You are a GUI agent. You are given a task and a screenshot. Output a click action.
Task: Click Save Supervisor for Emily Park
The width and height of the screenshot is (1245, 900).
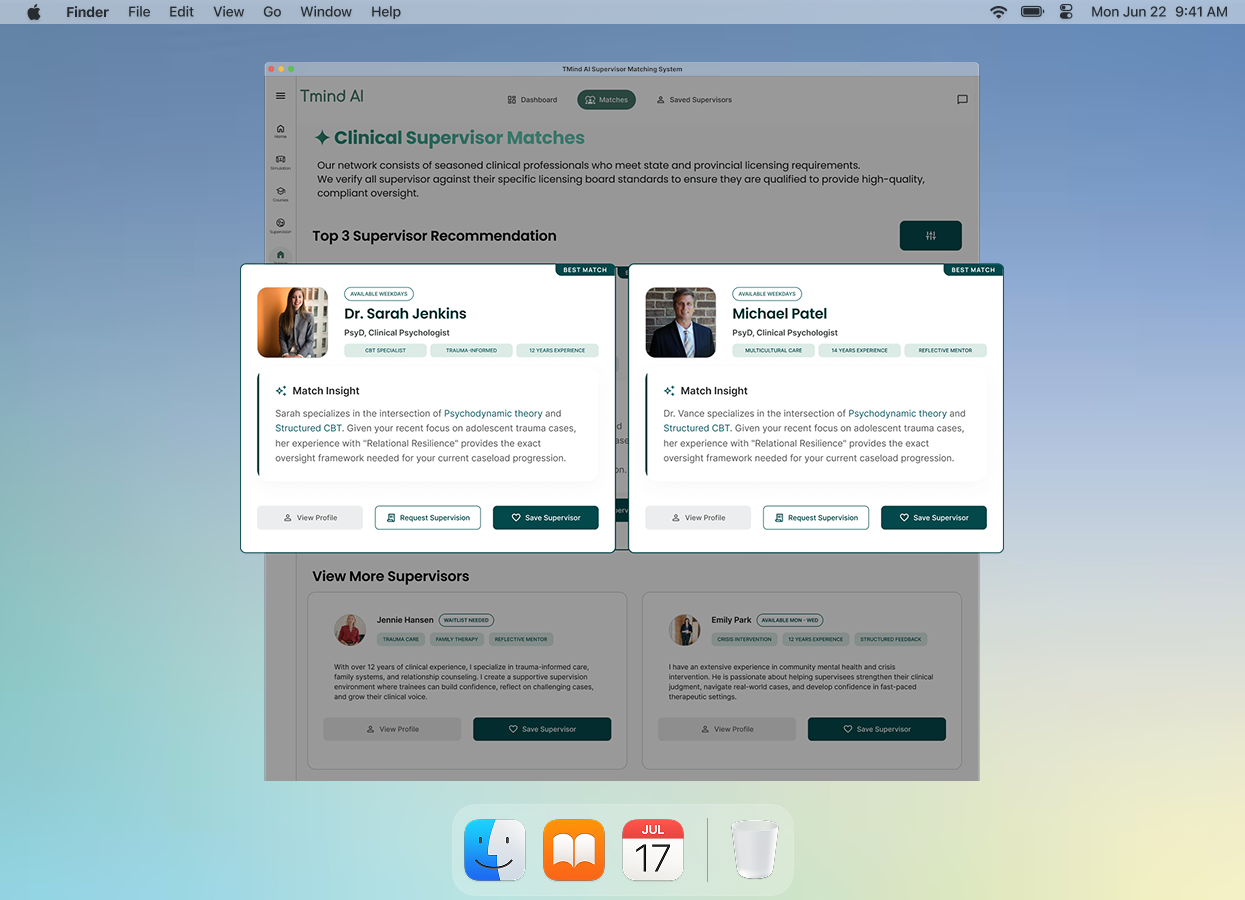pyautogui.click(x=876, y=729)
